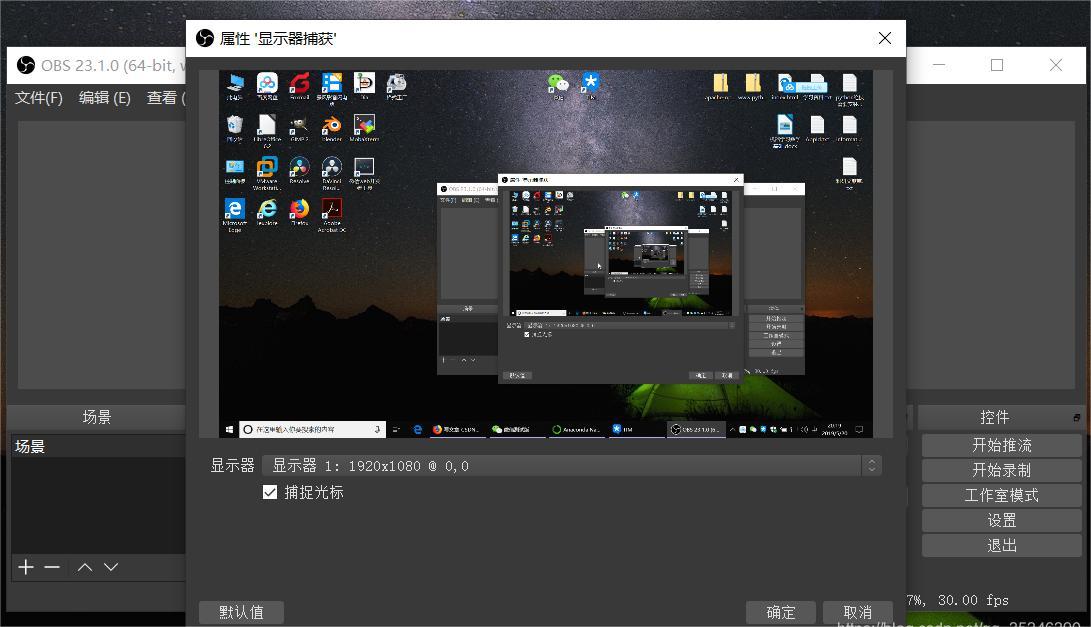The width and height of the screenshot is (1091, 627).
Task: Click 开始录制 in OBS controls
Action: point(1001,470)
